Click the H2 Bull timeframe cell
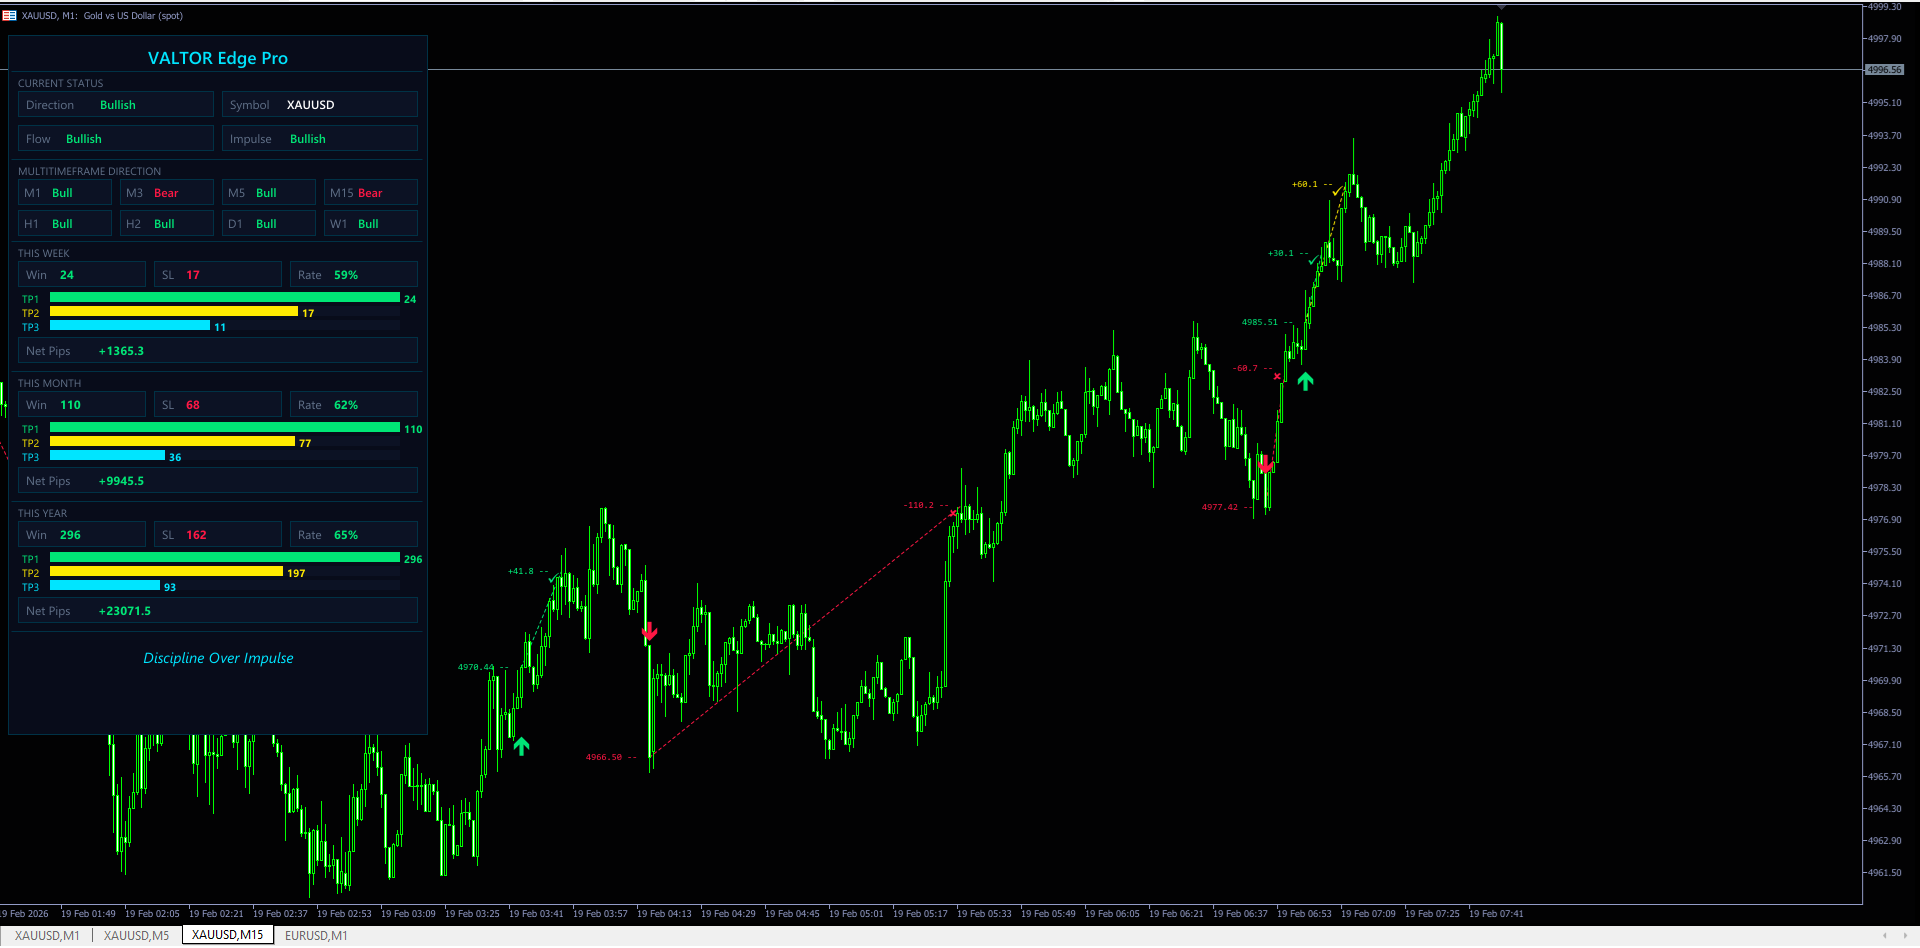 click(x=167, y=224)
